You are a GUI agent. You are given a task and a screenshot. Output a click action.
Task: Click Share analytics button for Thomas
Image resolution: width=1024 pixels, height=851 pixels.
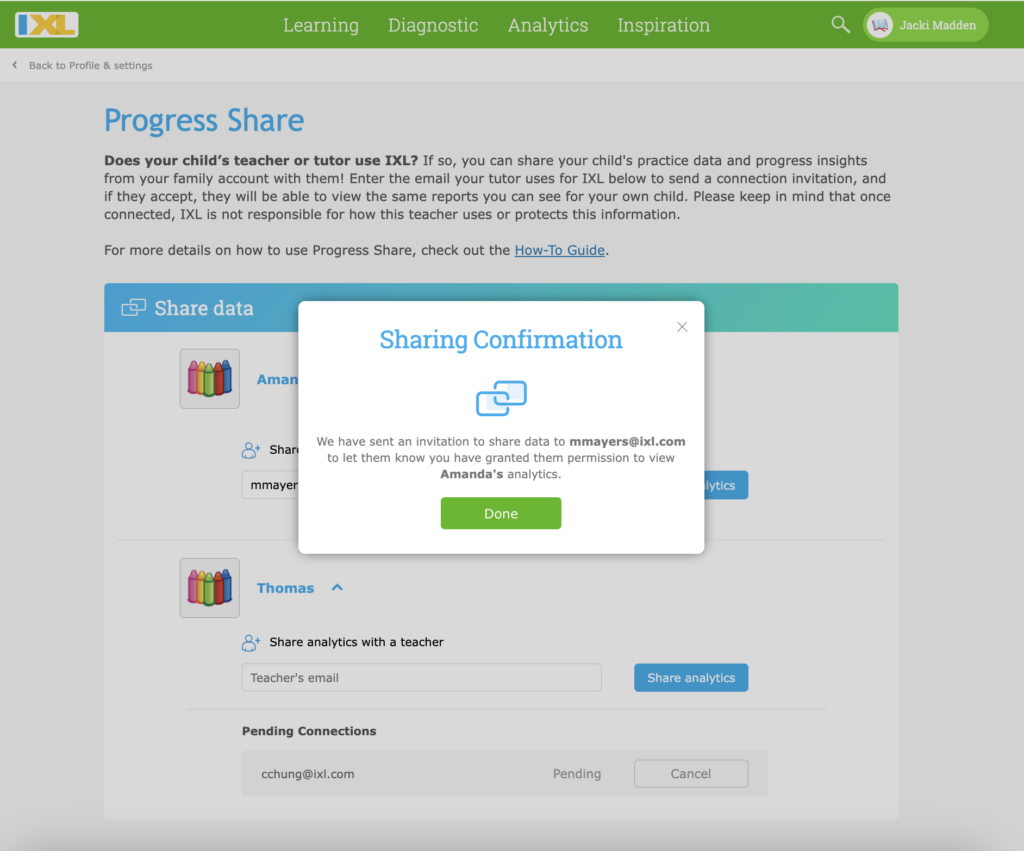691,678
